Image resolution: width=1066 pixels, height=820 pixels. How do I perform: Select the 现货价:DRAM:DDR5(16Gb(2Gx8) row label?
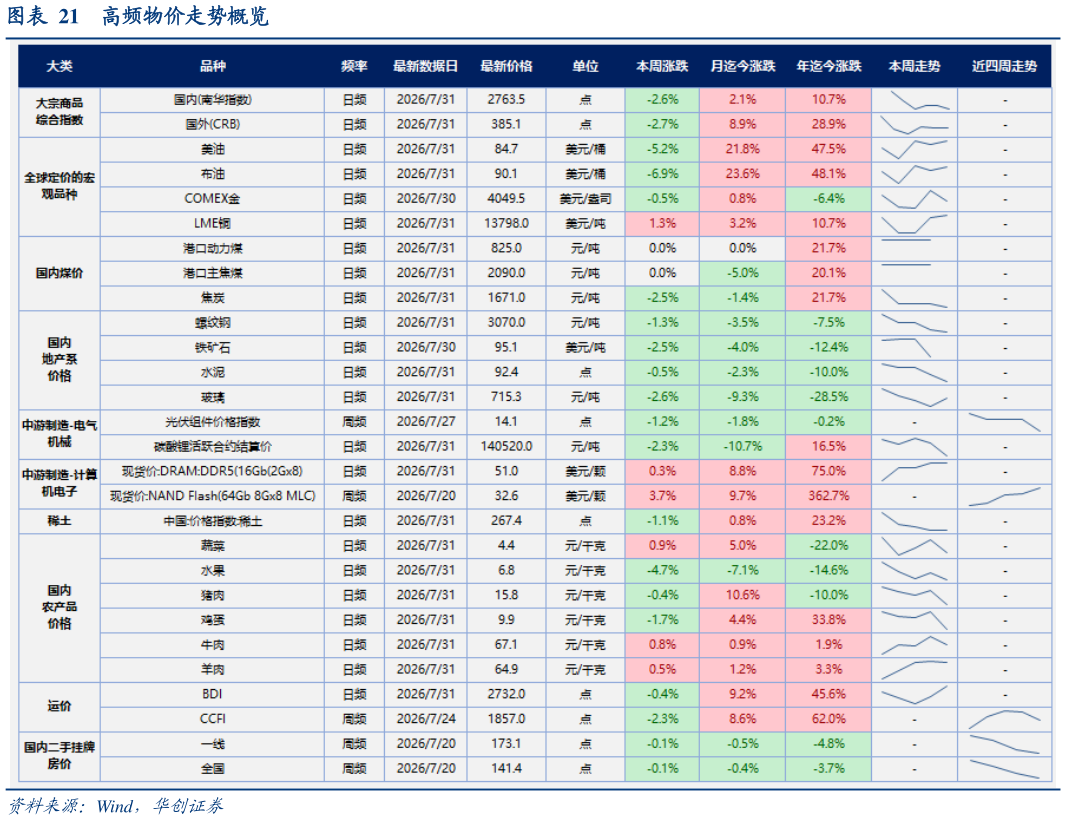[212, 471]
